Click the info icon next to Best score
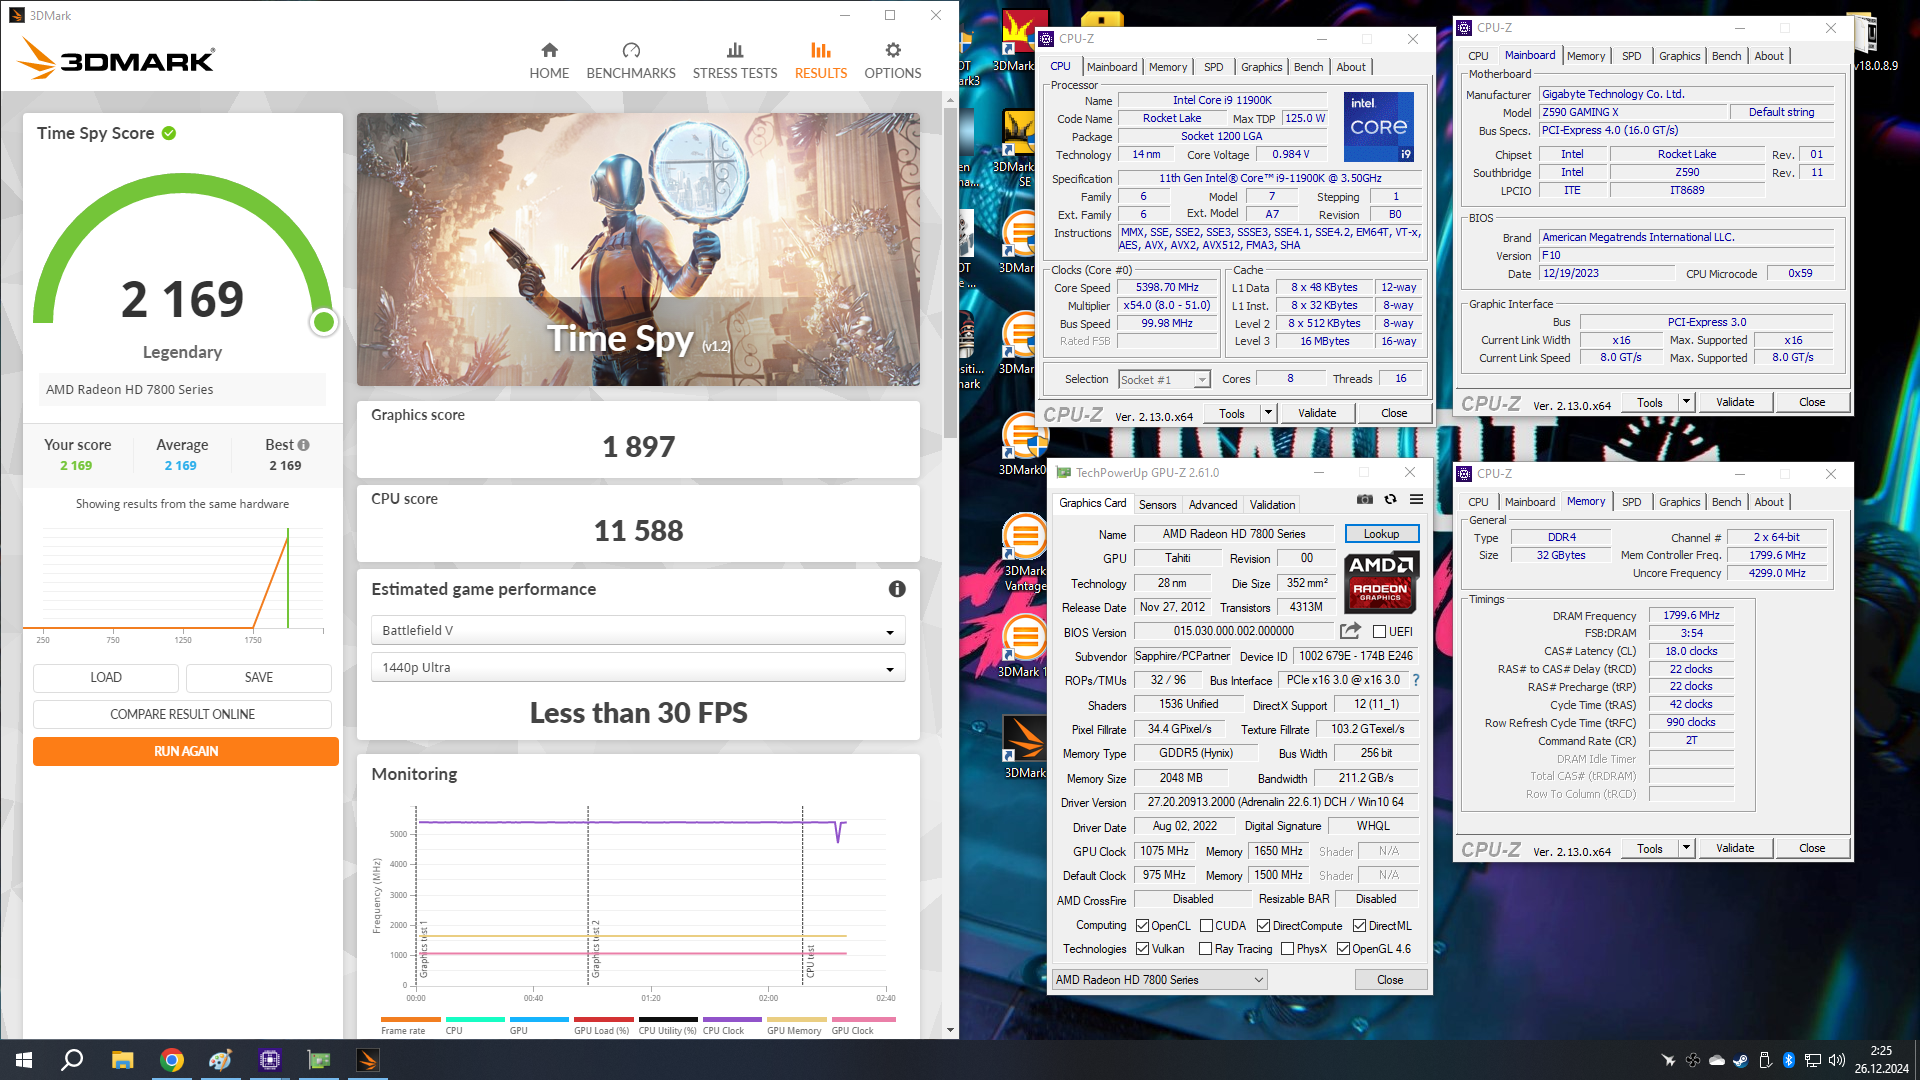 [304, 445]
